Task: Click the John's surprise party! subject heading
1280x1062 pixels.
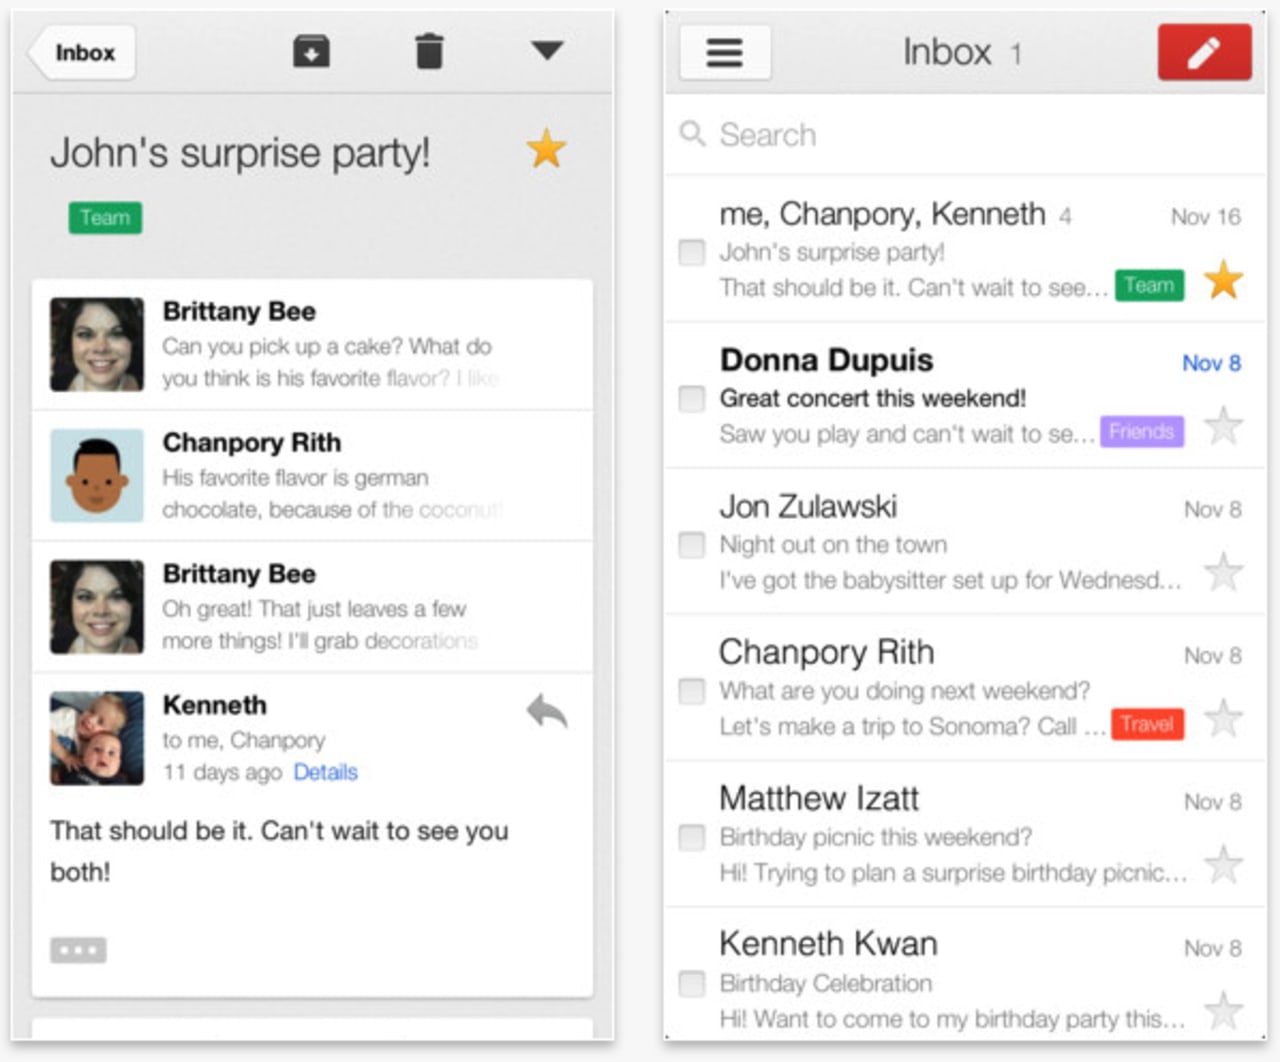Action: [x=240, y=153]
